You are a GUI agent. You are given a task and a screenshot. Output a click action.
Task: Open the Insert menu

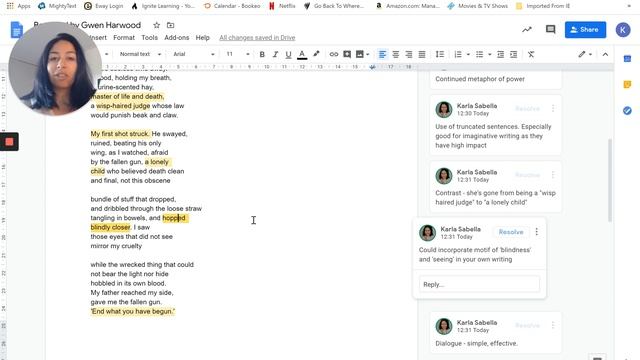pyautogui.click(x=98, y=38)
